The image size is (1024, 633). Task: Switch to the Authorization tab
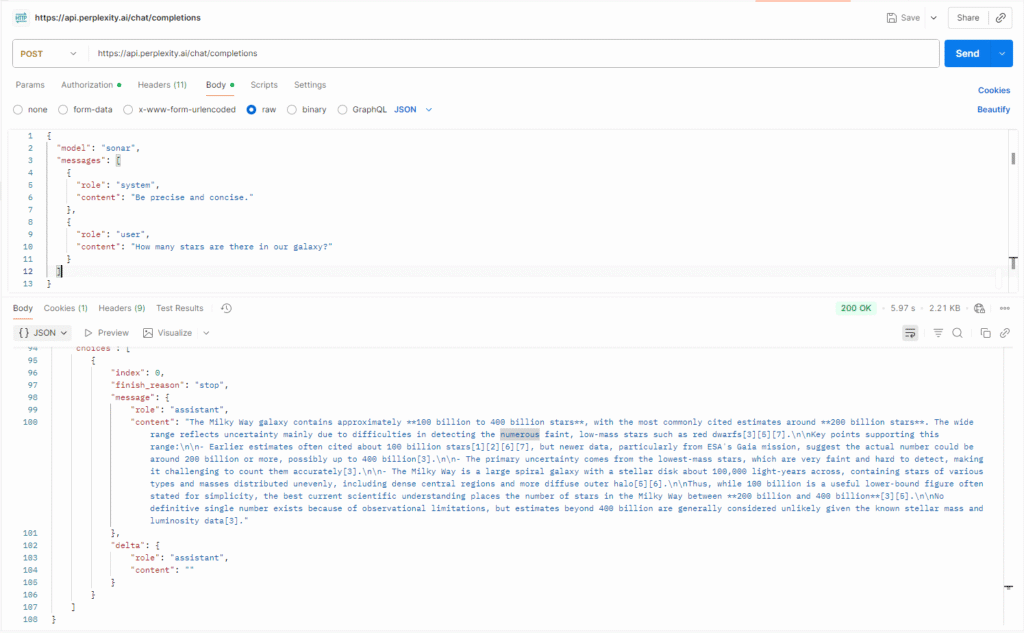[x=90, y=85]
